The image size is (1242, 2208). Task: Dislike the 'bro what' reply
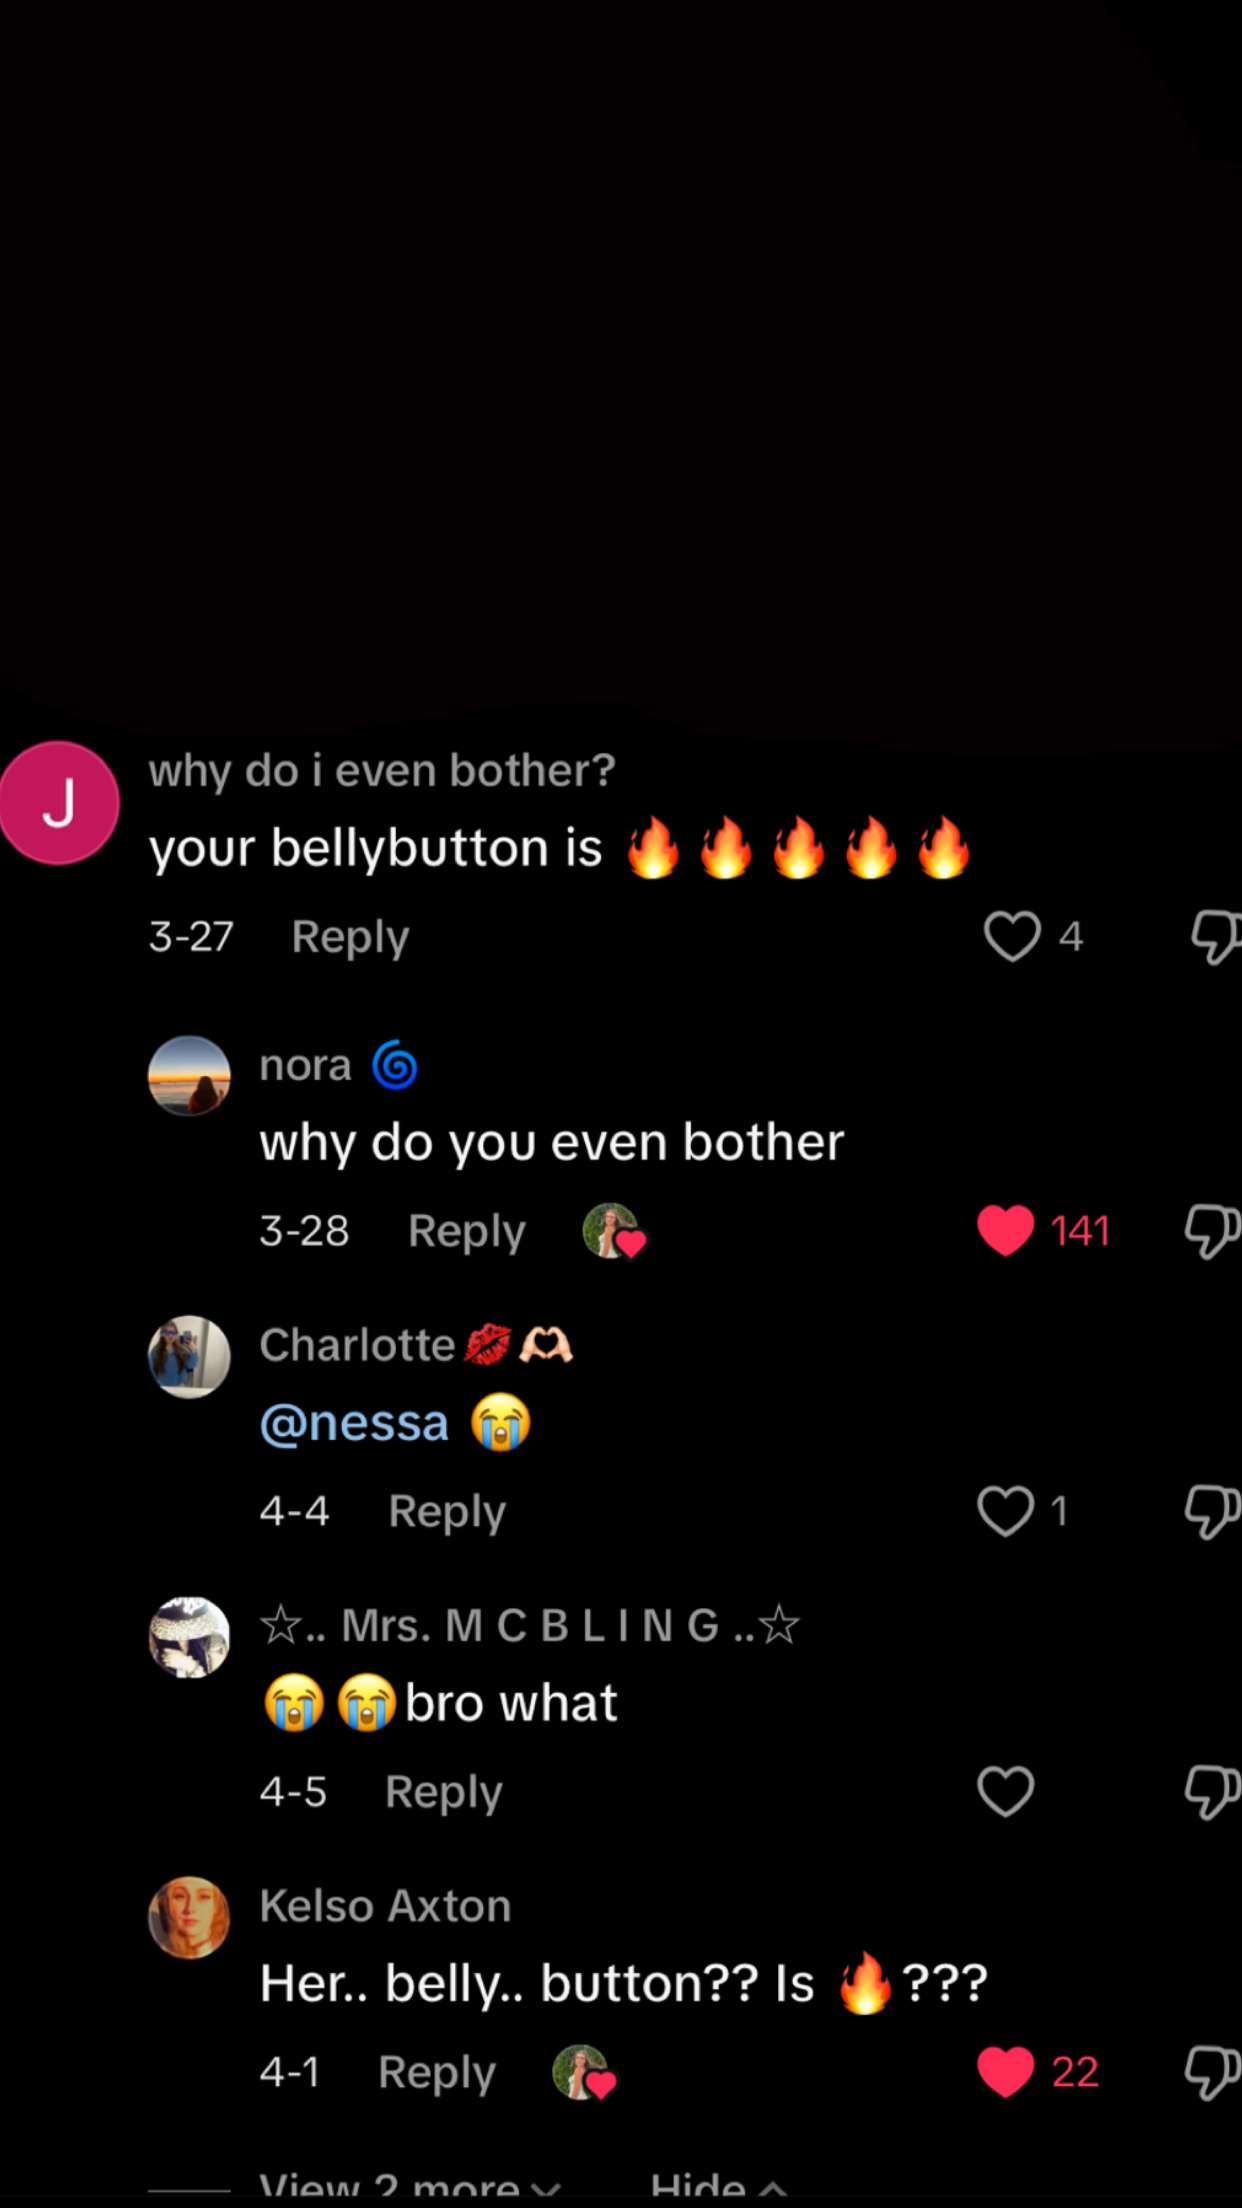click(x=1211, y=1791)
